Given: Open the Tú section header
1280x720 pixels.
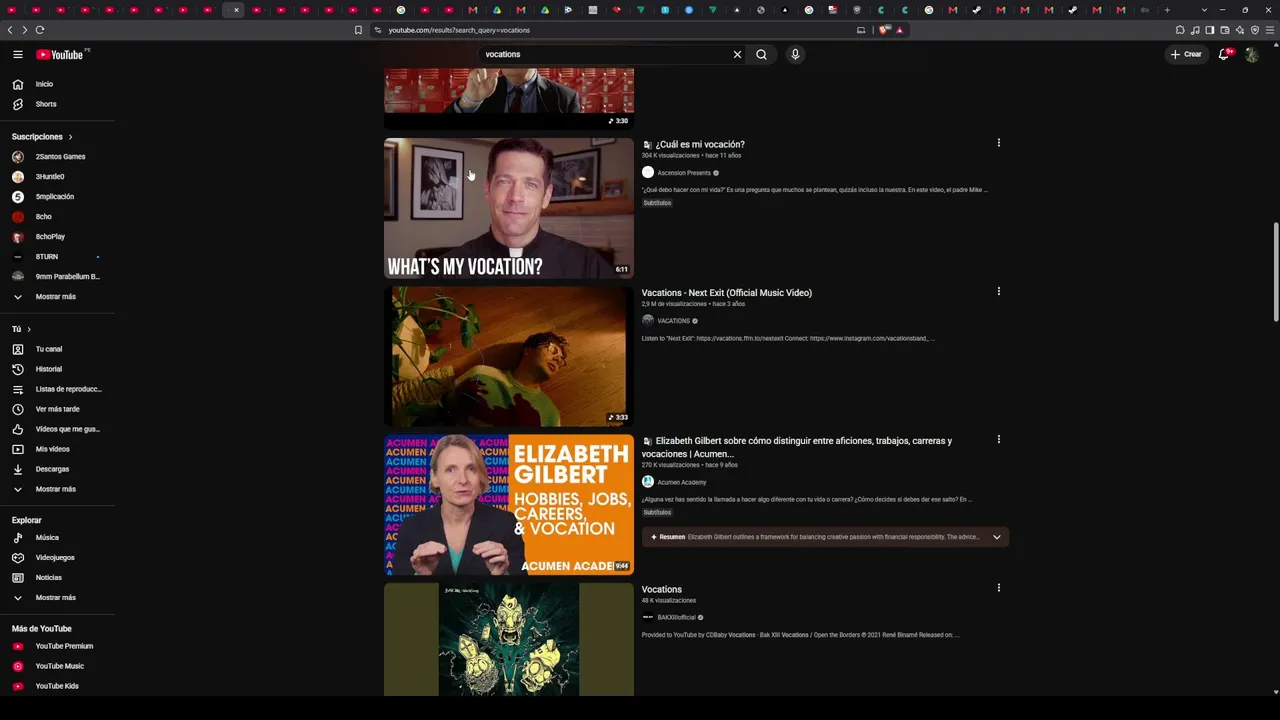Looking at the screenshot, I should [21, 329].
